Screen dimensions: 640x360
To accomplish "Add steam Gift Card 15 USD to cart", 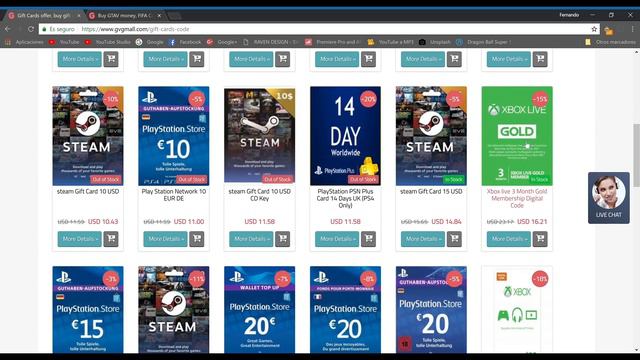I will coord(454,239).
